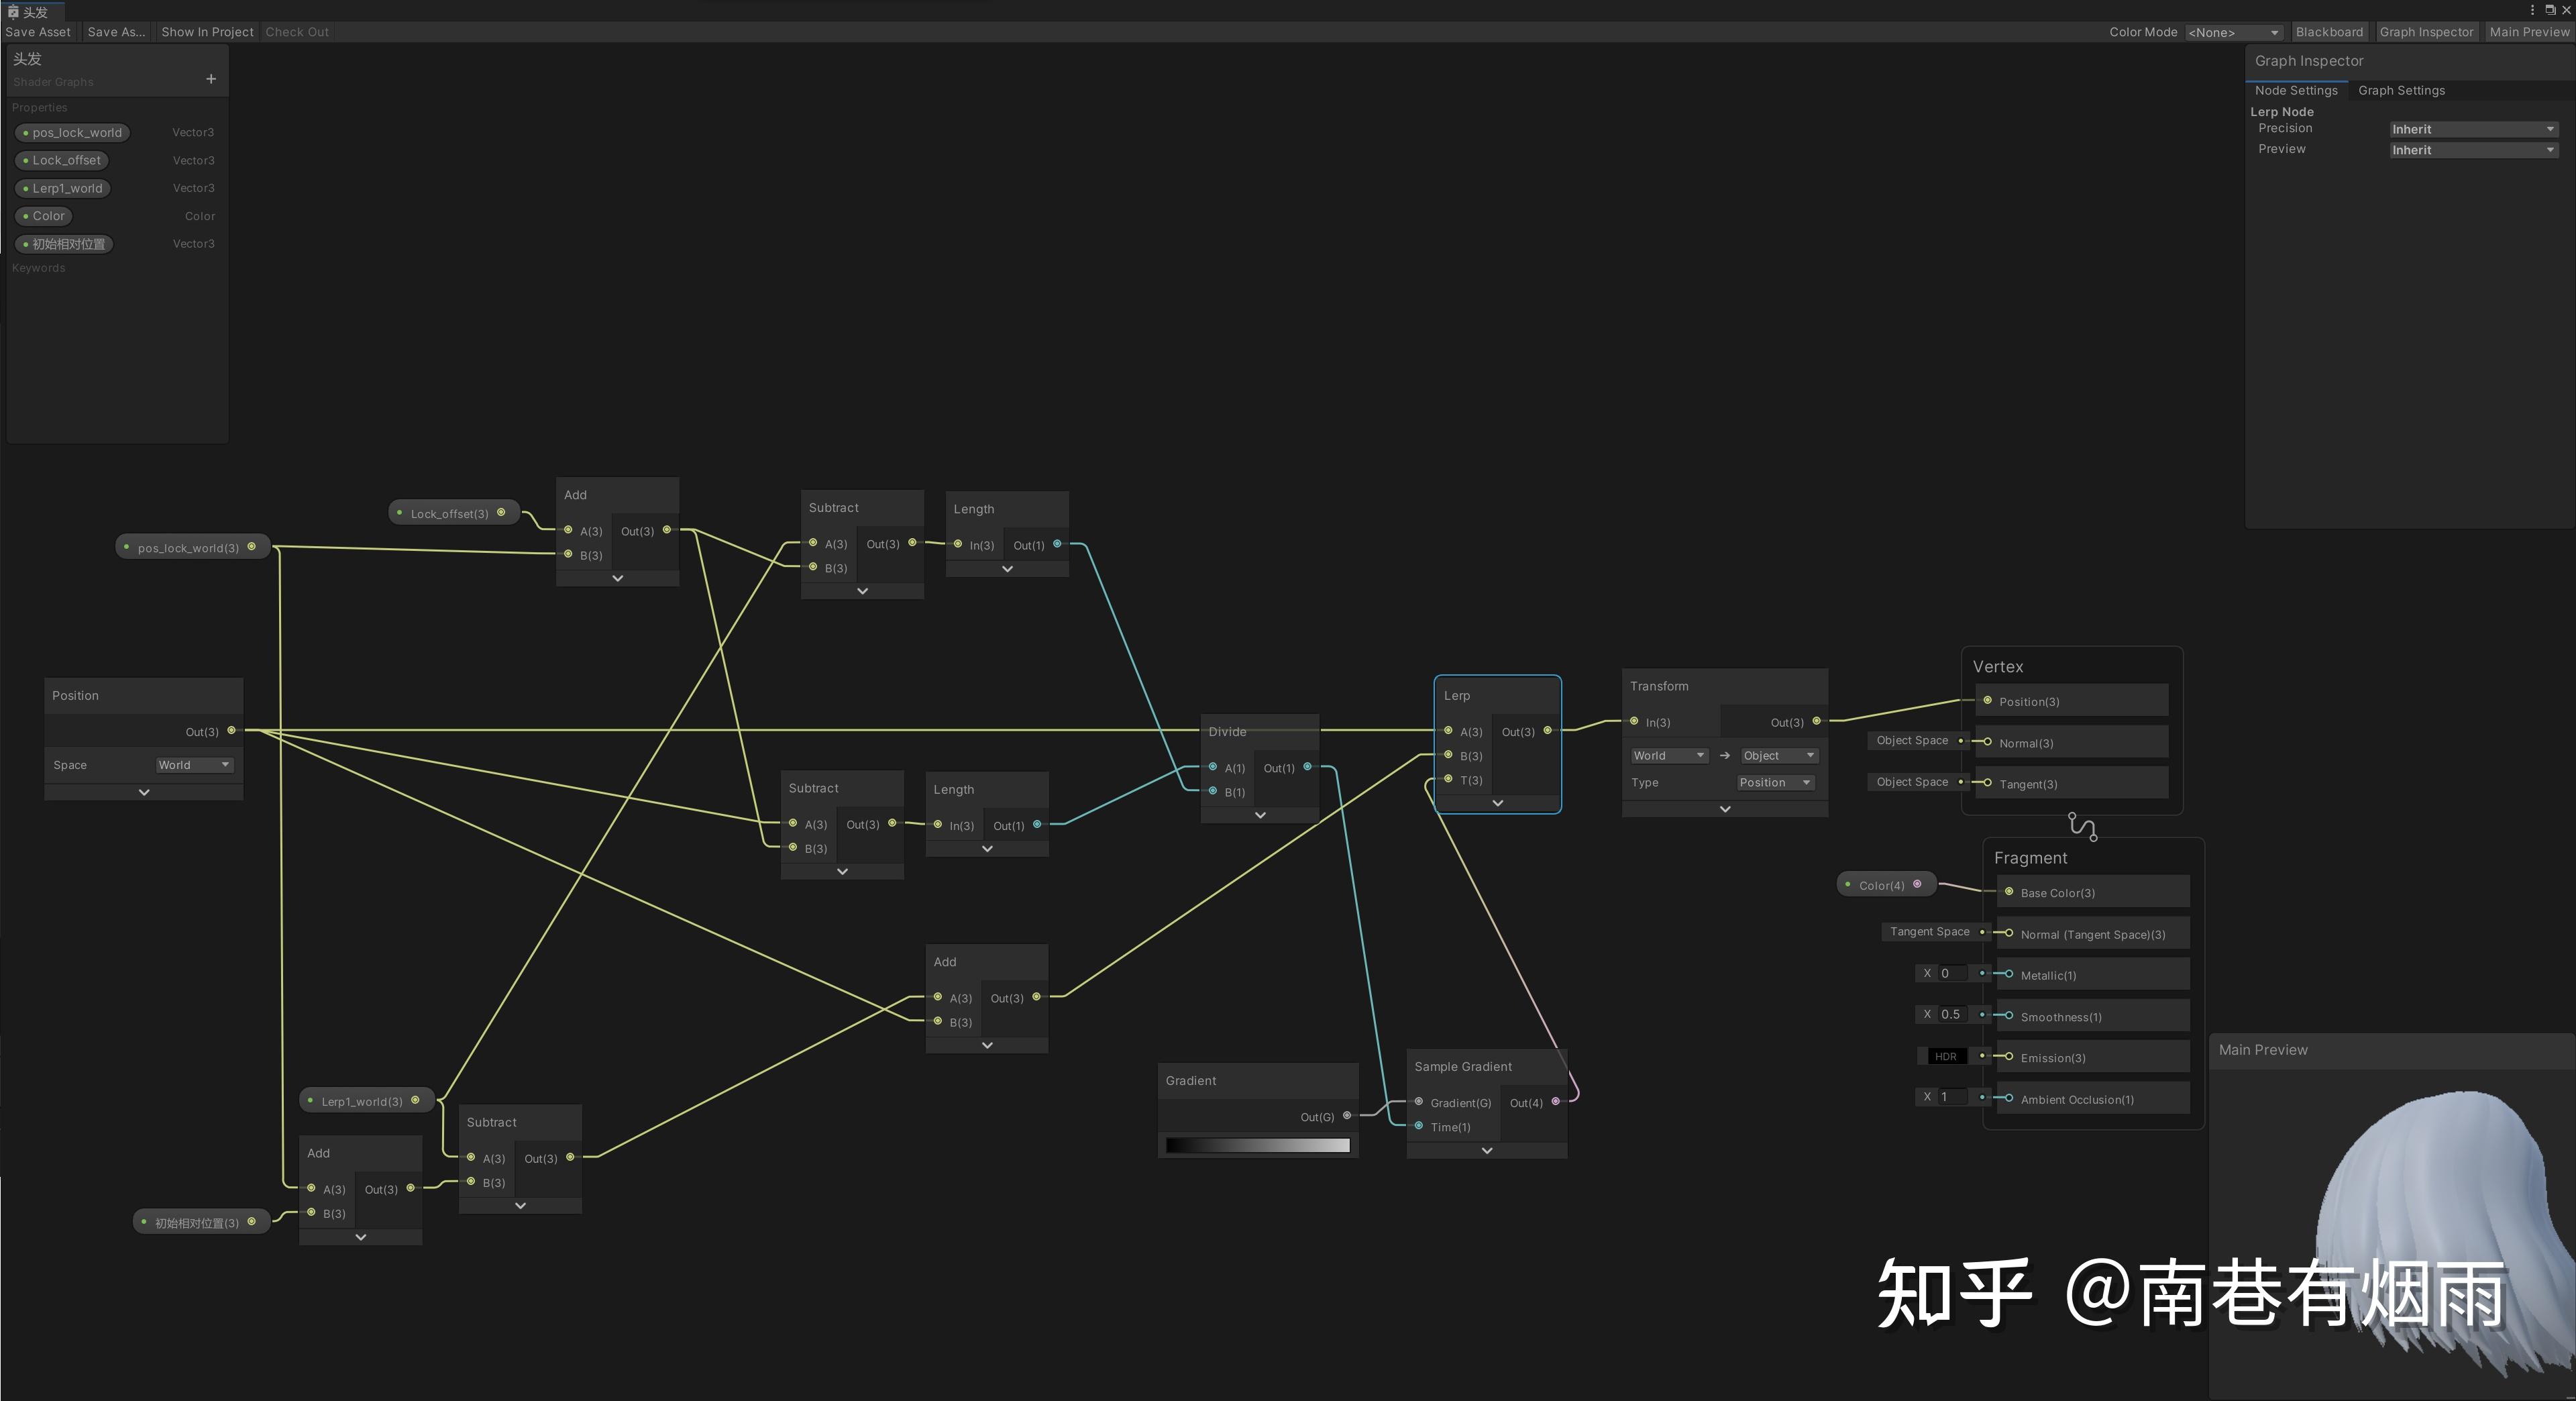The width and height of the screenshot is (2576, 1401).
Task: Add a new property with the Blackboard plus icon
Action: (x=211, y=79)
